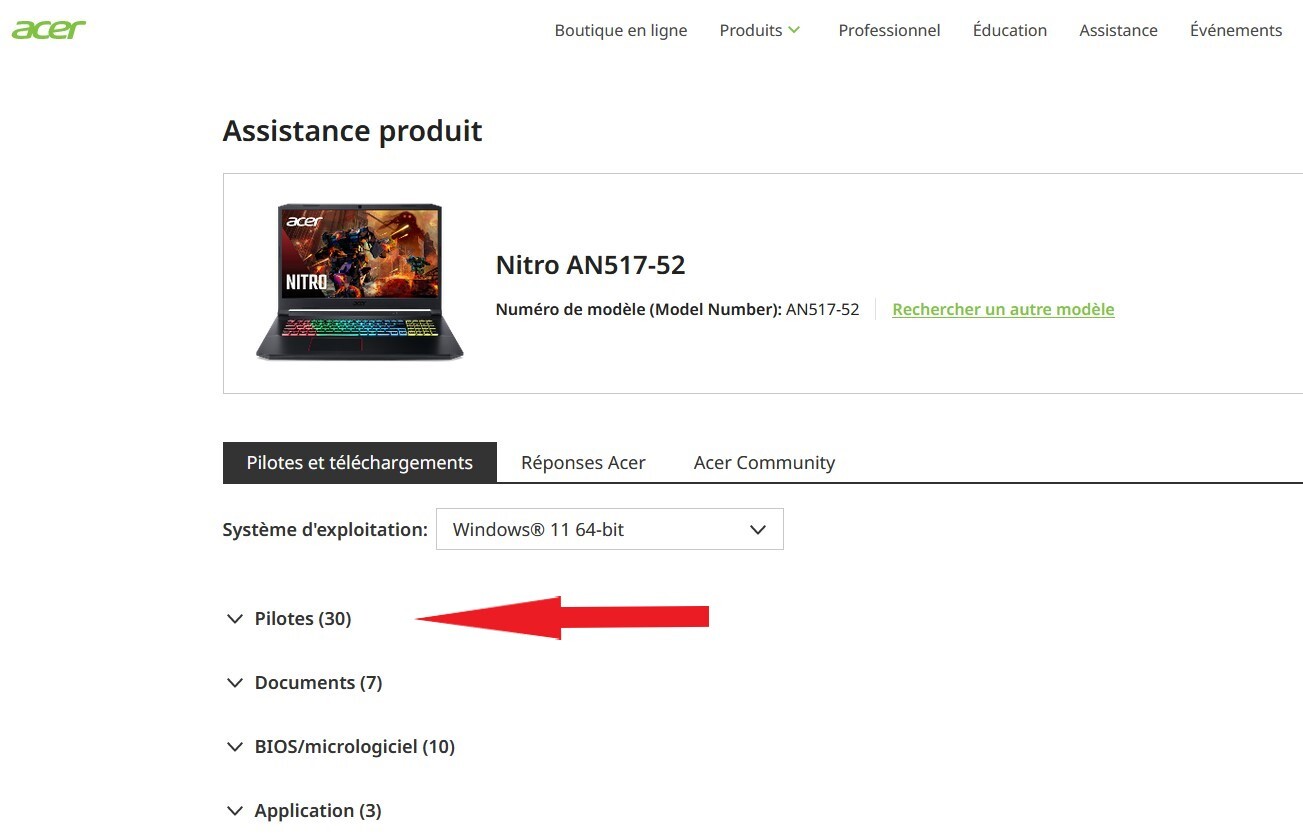The image size is (1303, 838).
Task: Expand the Application (3) section
Action: (x=305, y=811)
